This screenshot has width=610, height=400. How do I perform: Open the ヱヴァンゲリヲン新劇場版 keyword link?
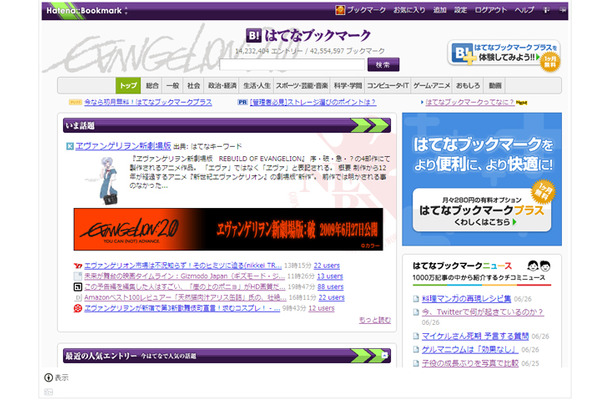click(x=123, y=146)
